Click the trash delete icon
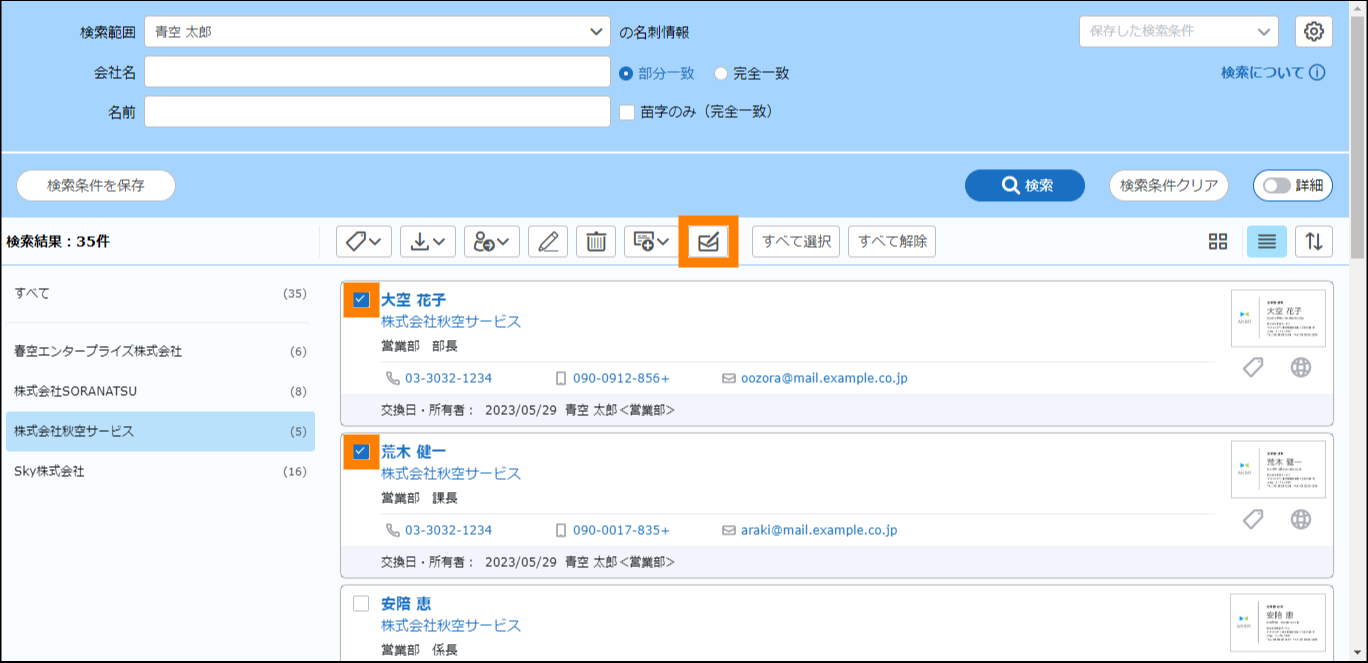 596,242
